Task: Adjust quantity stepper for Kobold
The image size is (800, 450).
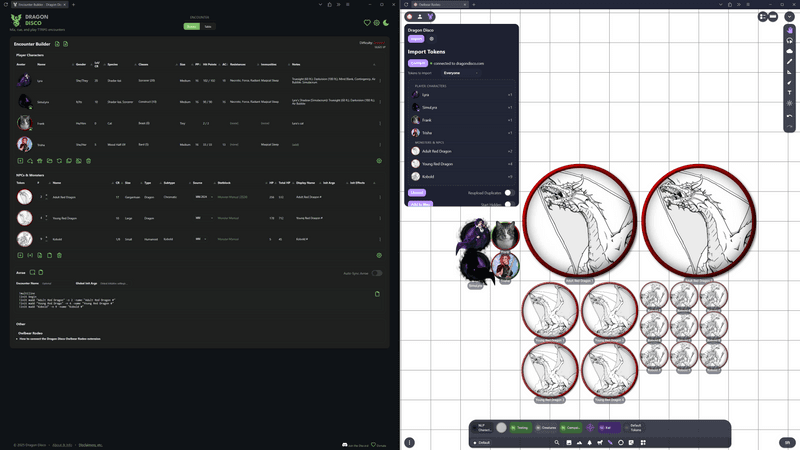Action: point(46,239)
